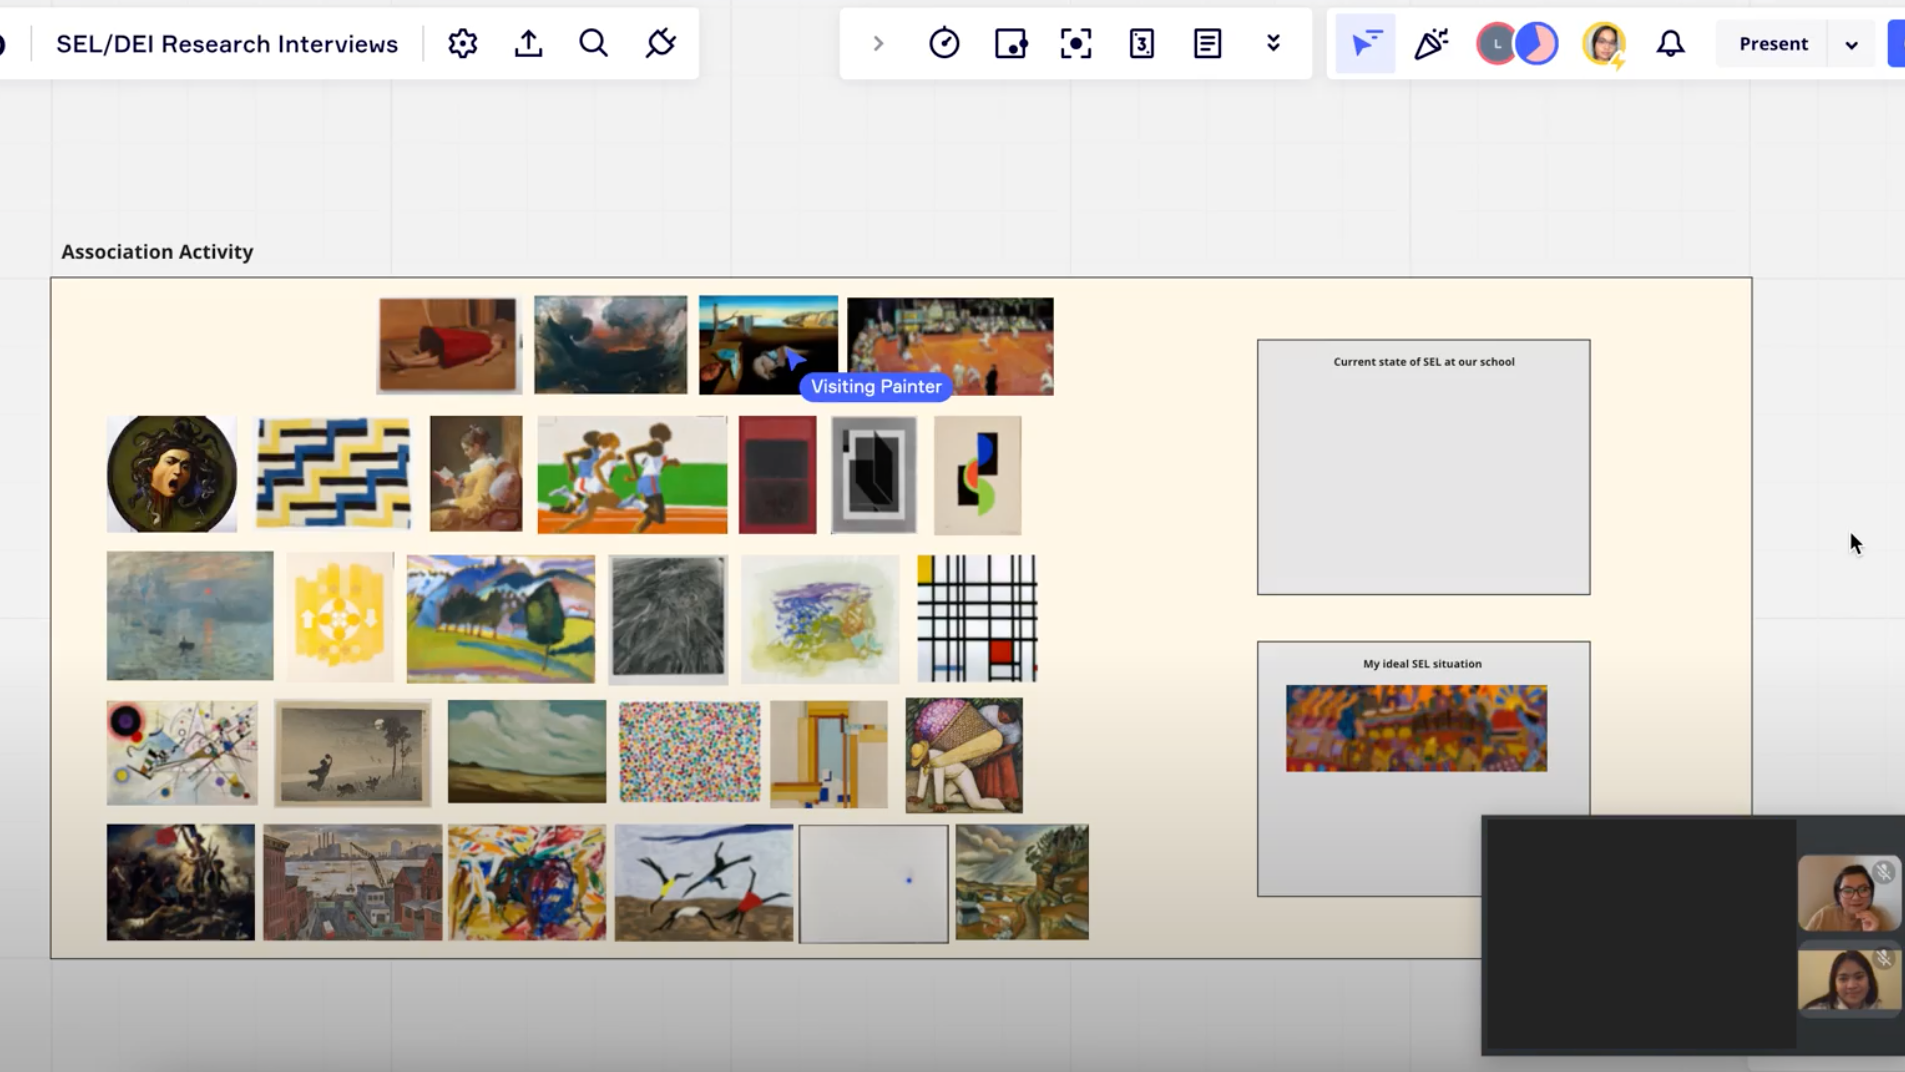The image size is (1905, 1072).
Task: Show more tools with double chevron
Action: click(1273, 44)
